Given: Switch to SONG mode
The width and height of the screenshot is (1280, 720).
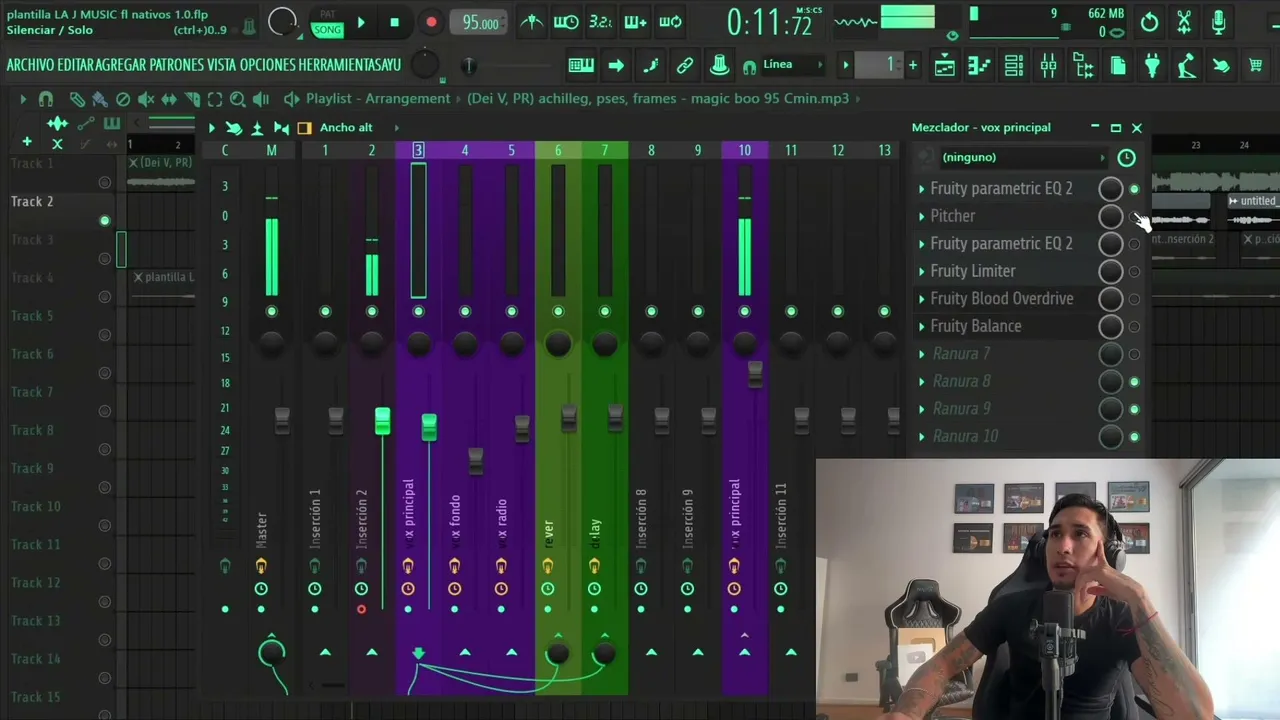Looking at the screenshot, I should pyautogui.click(x=327, y=30).
